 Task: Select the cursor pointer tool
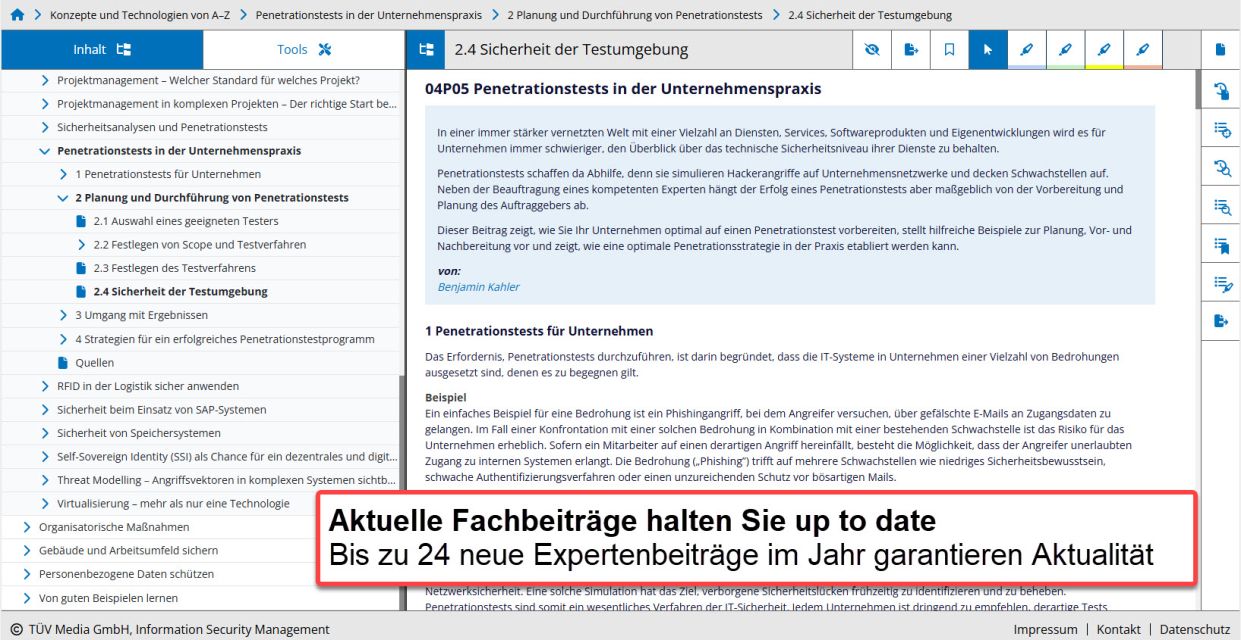[988, 49]
